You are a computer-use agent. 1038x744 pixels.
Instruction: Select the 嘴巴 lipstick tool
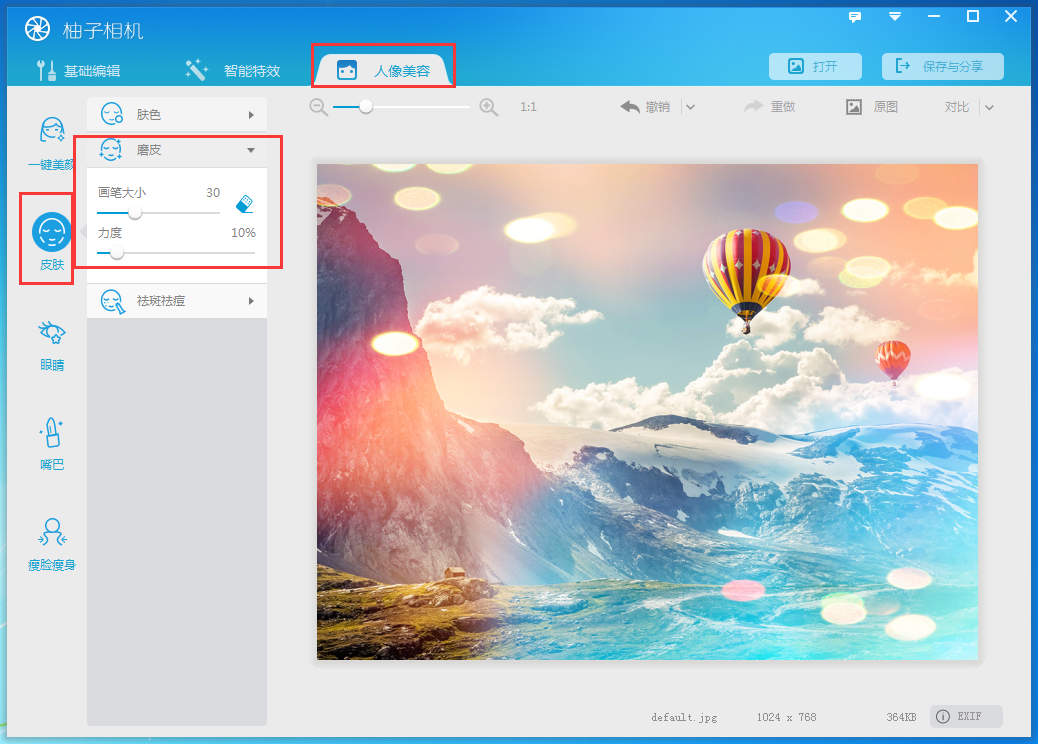(x=52, y=444)
